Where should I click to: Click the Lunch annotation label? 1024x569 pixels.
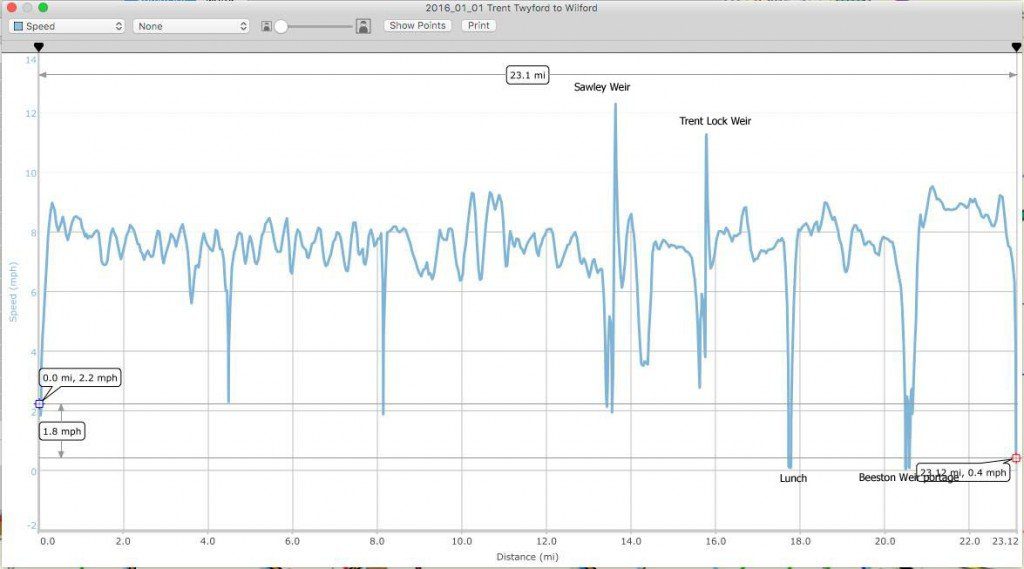click(793, 479)
